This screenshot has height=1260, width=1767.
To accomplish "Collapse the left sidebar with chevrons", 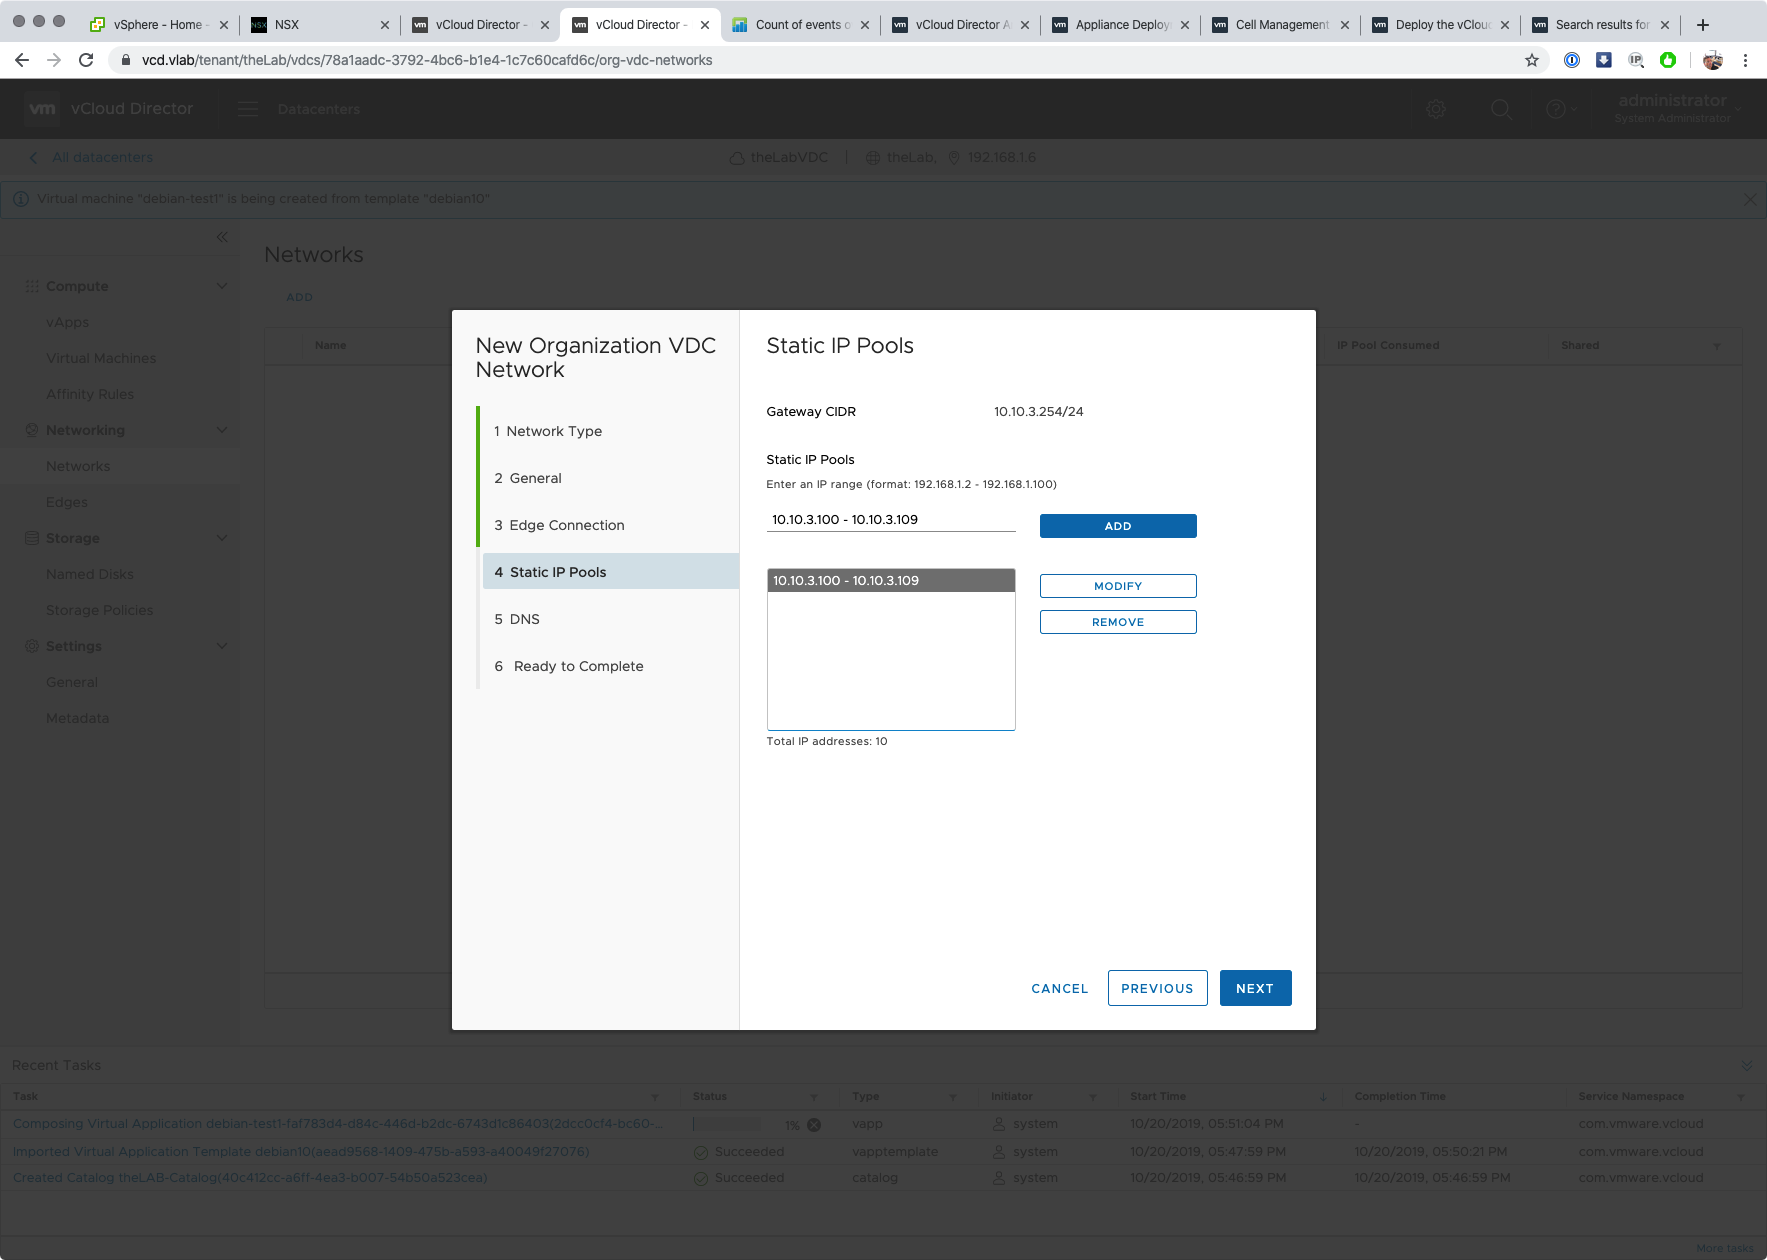I will 222,237.
